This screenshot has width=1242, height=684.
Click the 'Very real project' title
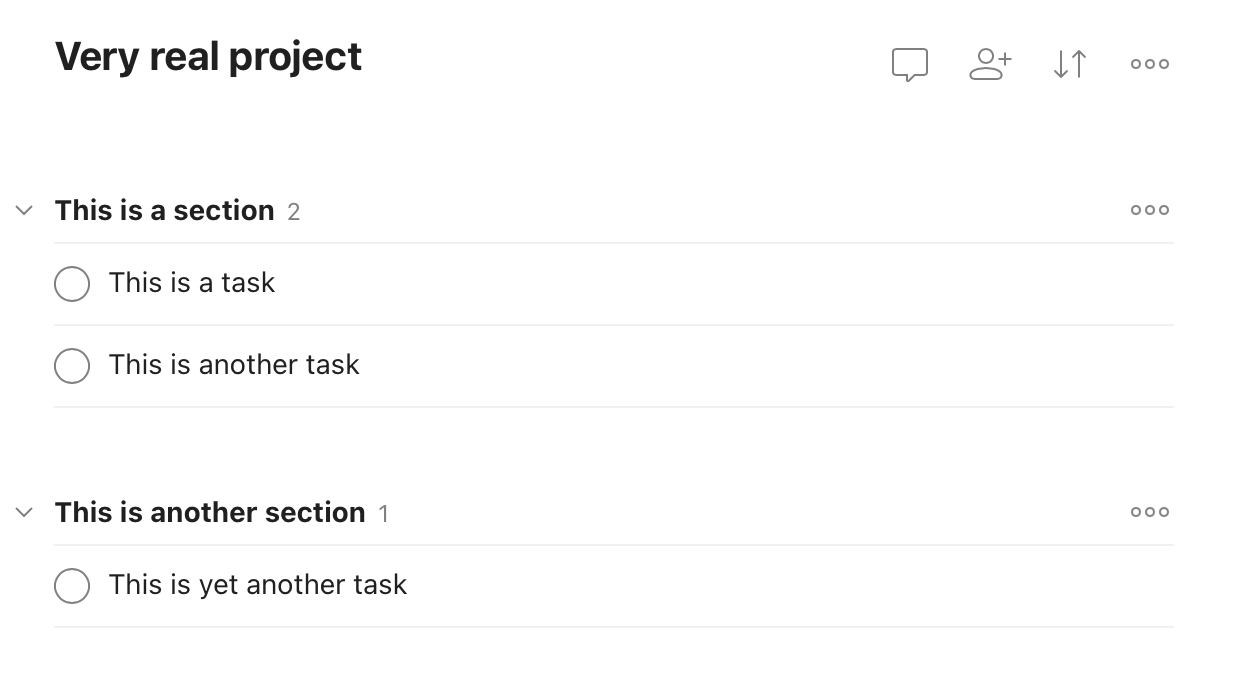point(208,57)
